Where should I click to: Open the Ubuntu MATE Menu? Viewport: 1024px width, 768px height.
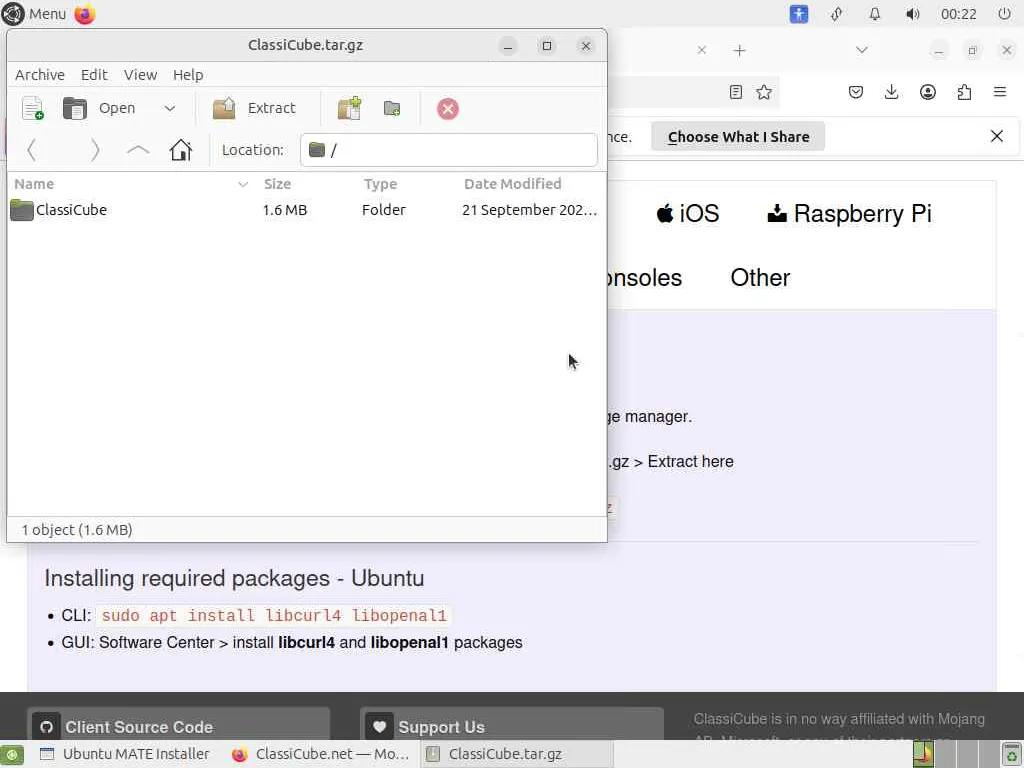35,14
